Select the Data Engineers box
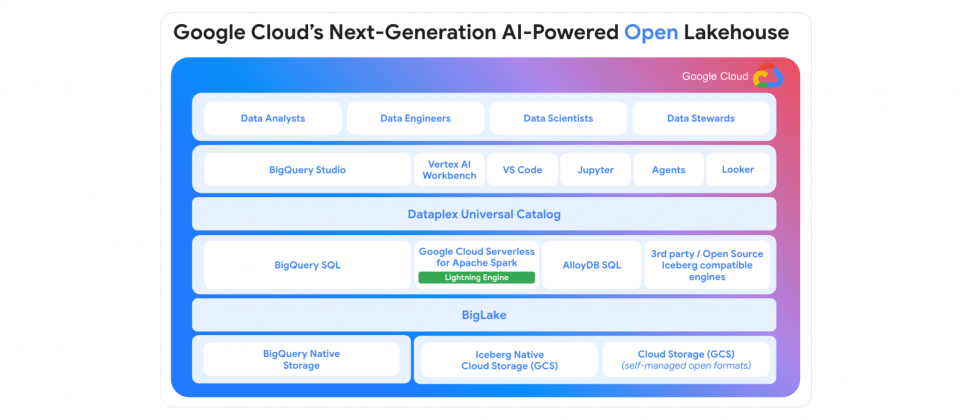The width and height of the screenshot is (960, 420). coord(415,118)
